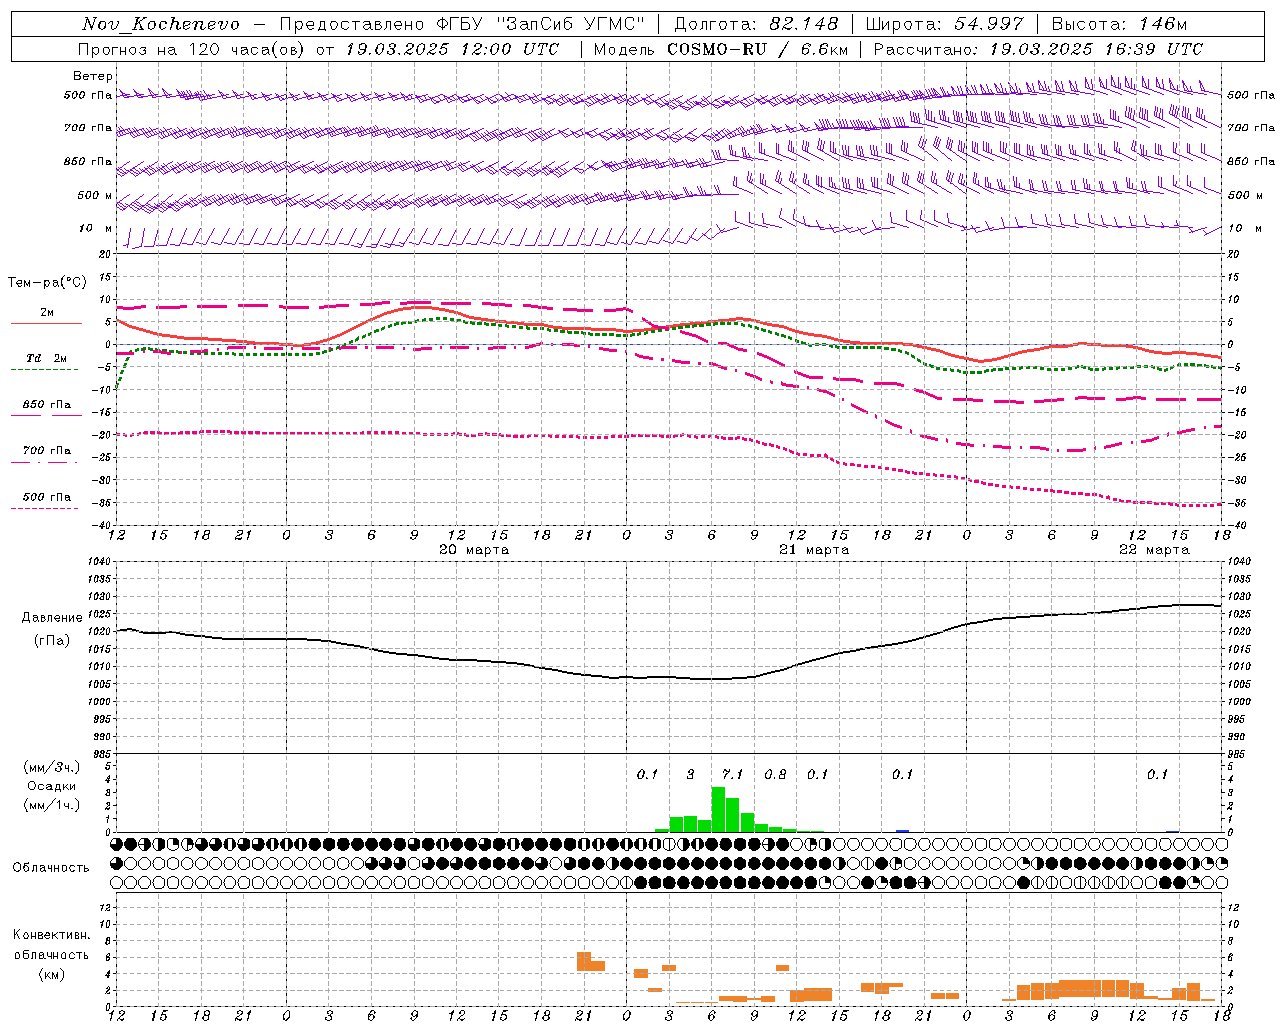Click the Прогноз на 120 часа(ов) text
This screenshot has width=1280, height=1024.
[192, 49]
